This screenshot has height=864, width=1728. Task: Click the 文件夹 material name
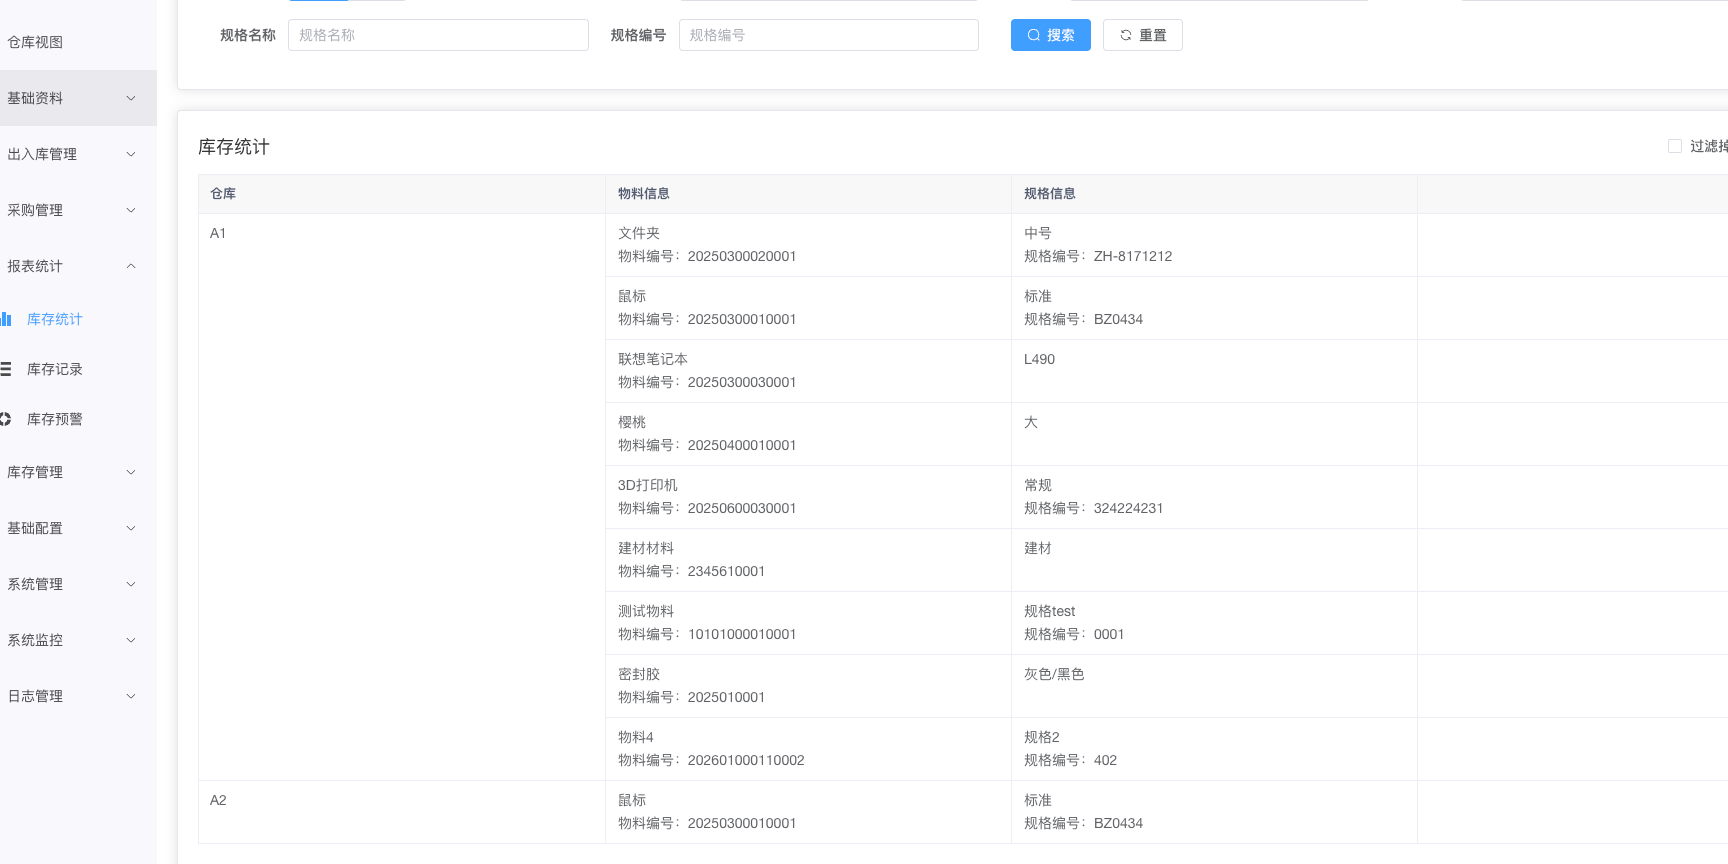pyautogui.click(x=639, y=233)
